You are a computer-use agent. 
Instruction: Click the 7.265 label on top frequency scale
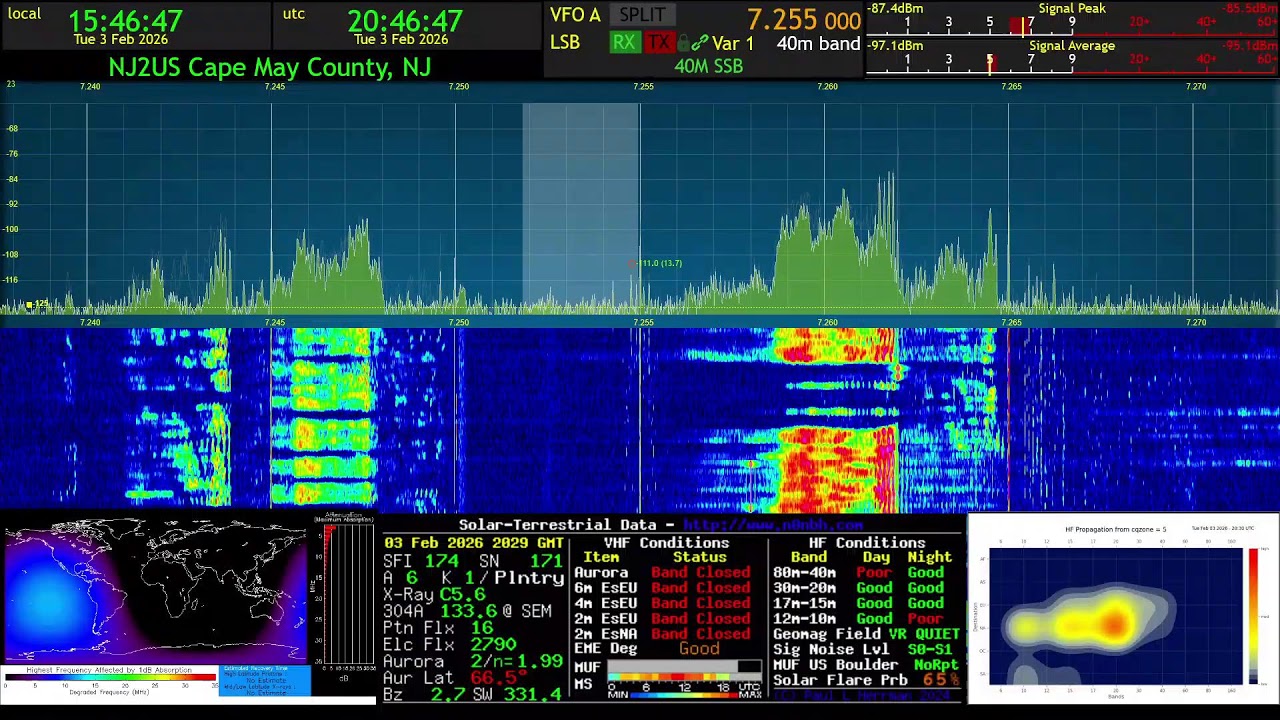[1011, 87]
